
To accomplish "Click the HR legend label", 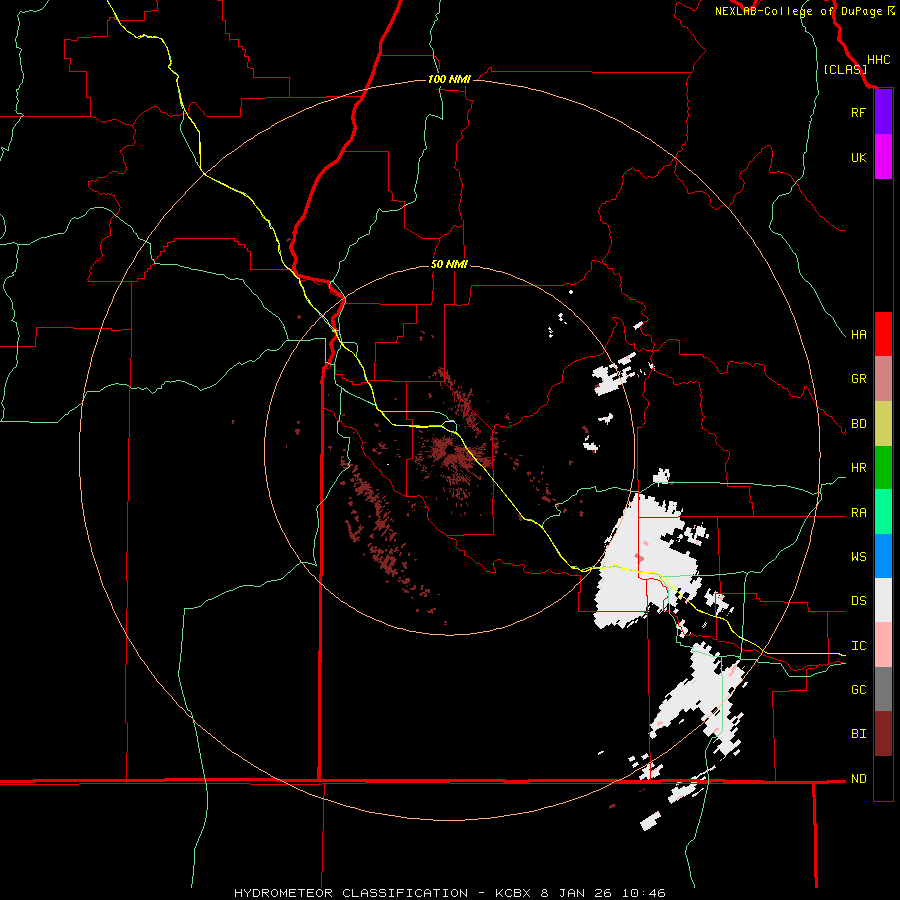I will point(859,468).
